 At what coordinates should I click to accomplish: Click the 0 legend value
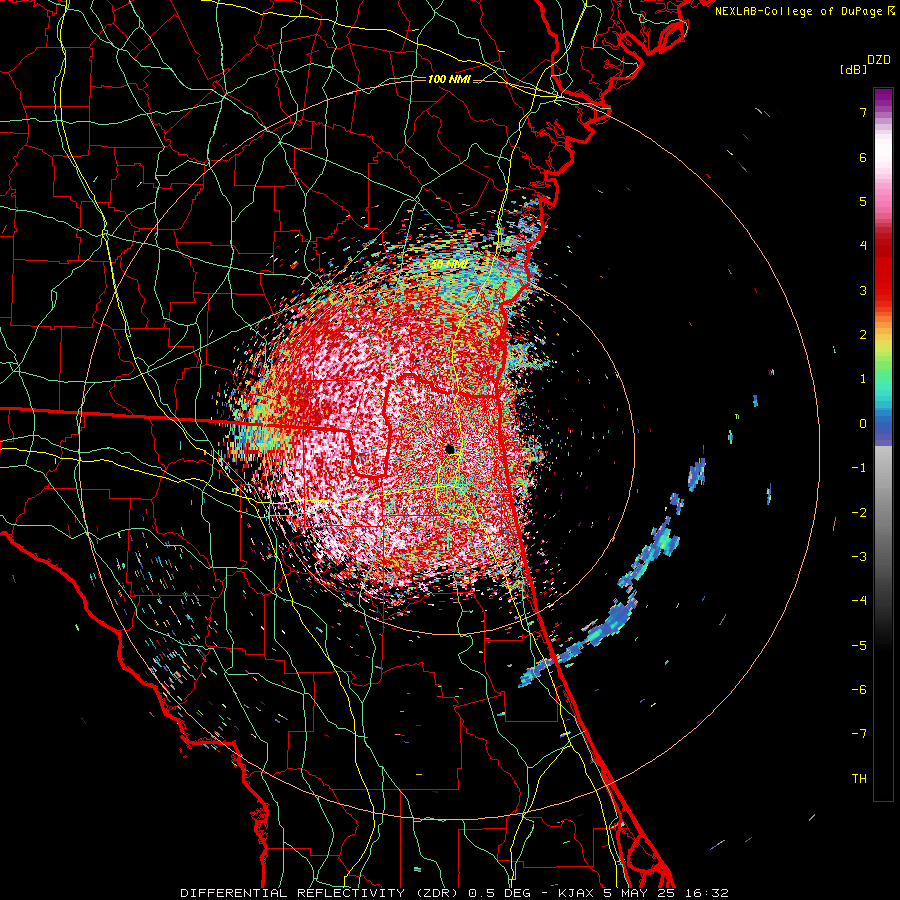pos(863,424)
